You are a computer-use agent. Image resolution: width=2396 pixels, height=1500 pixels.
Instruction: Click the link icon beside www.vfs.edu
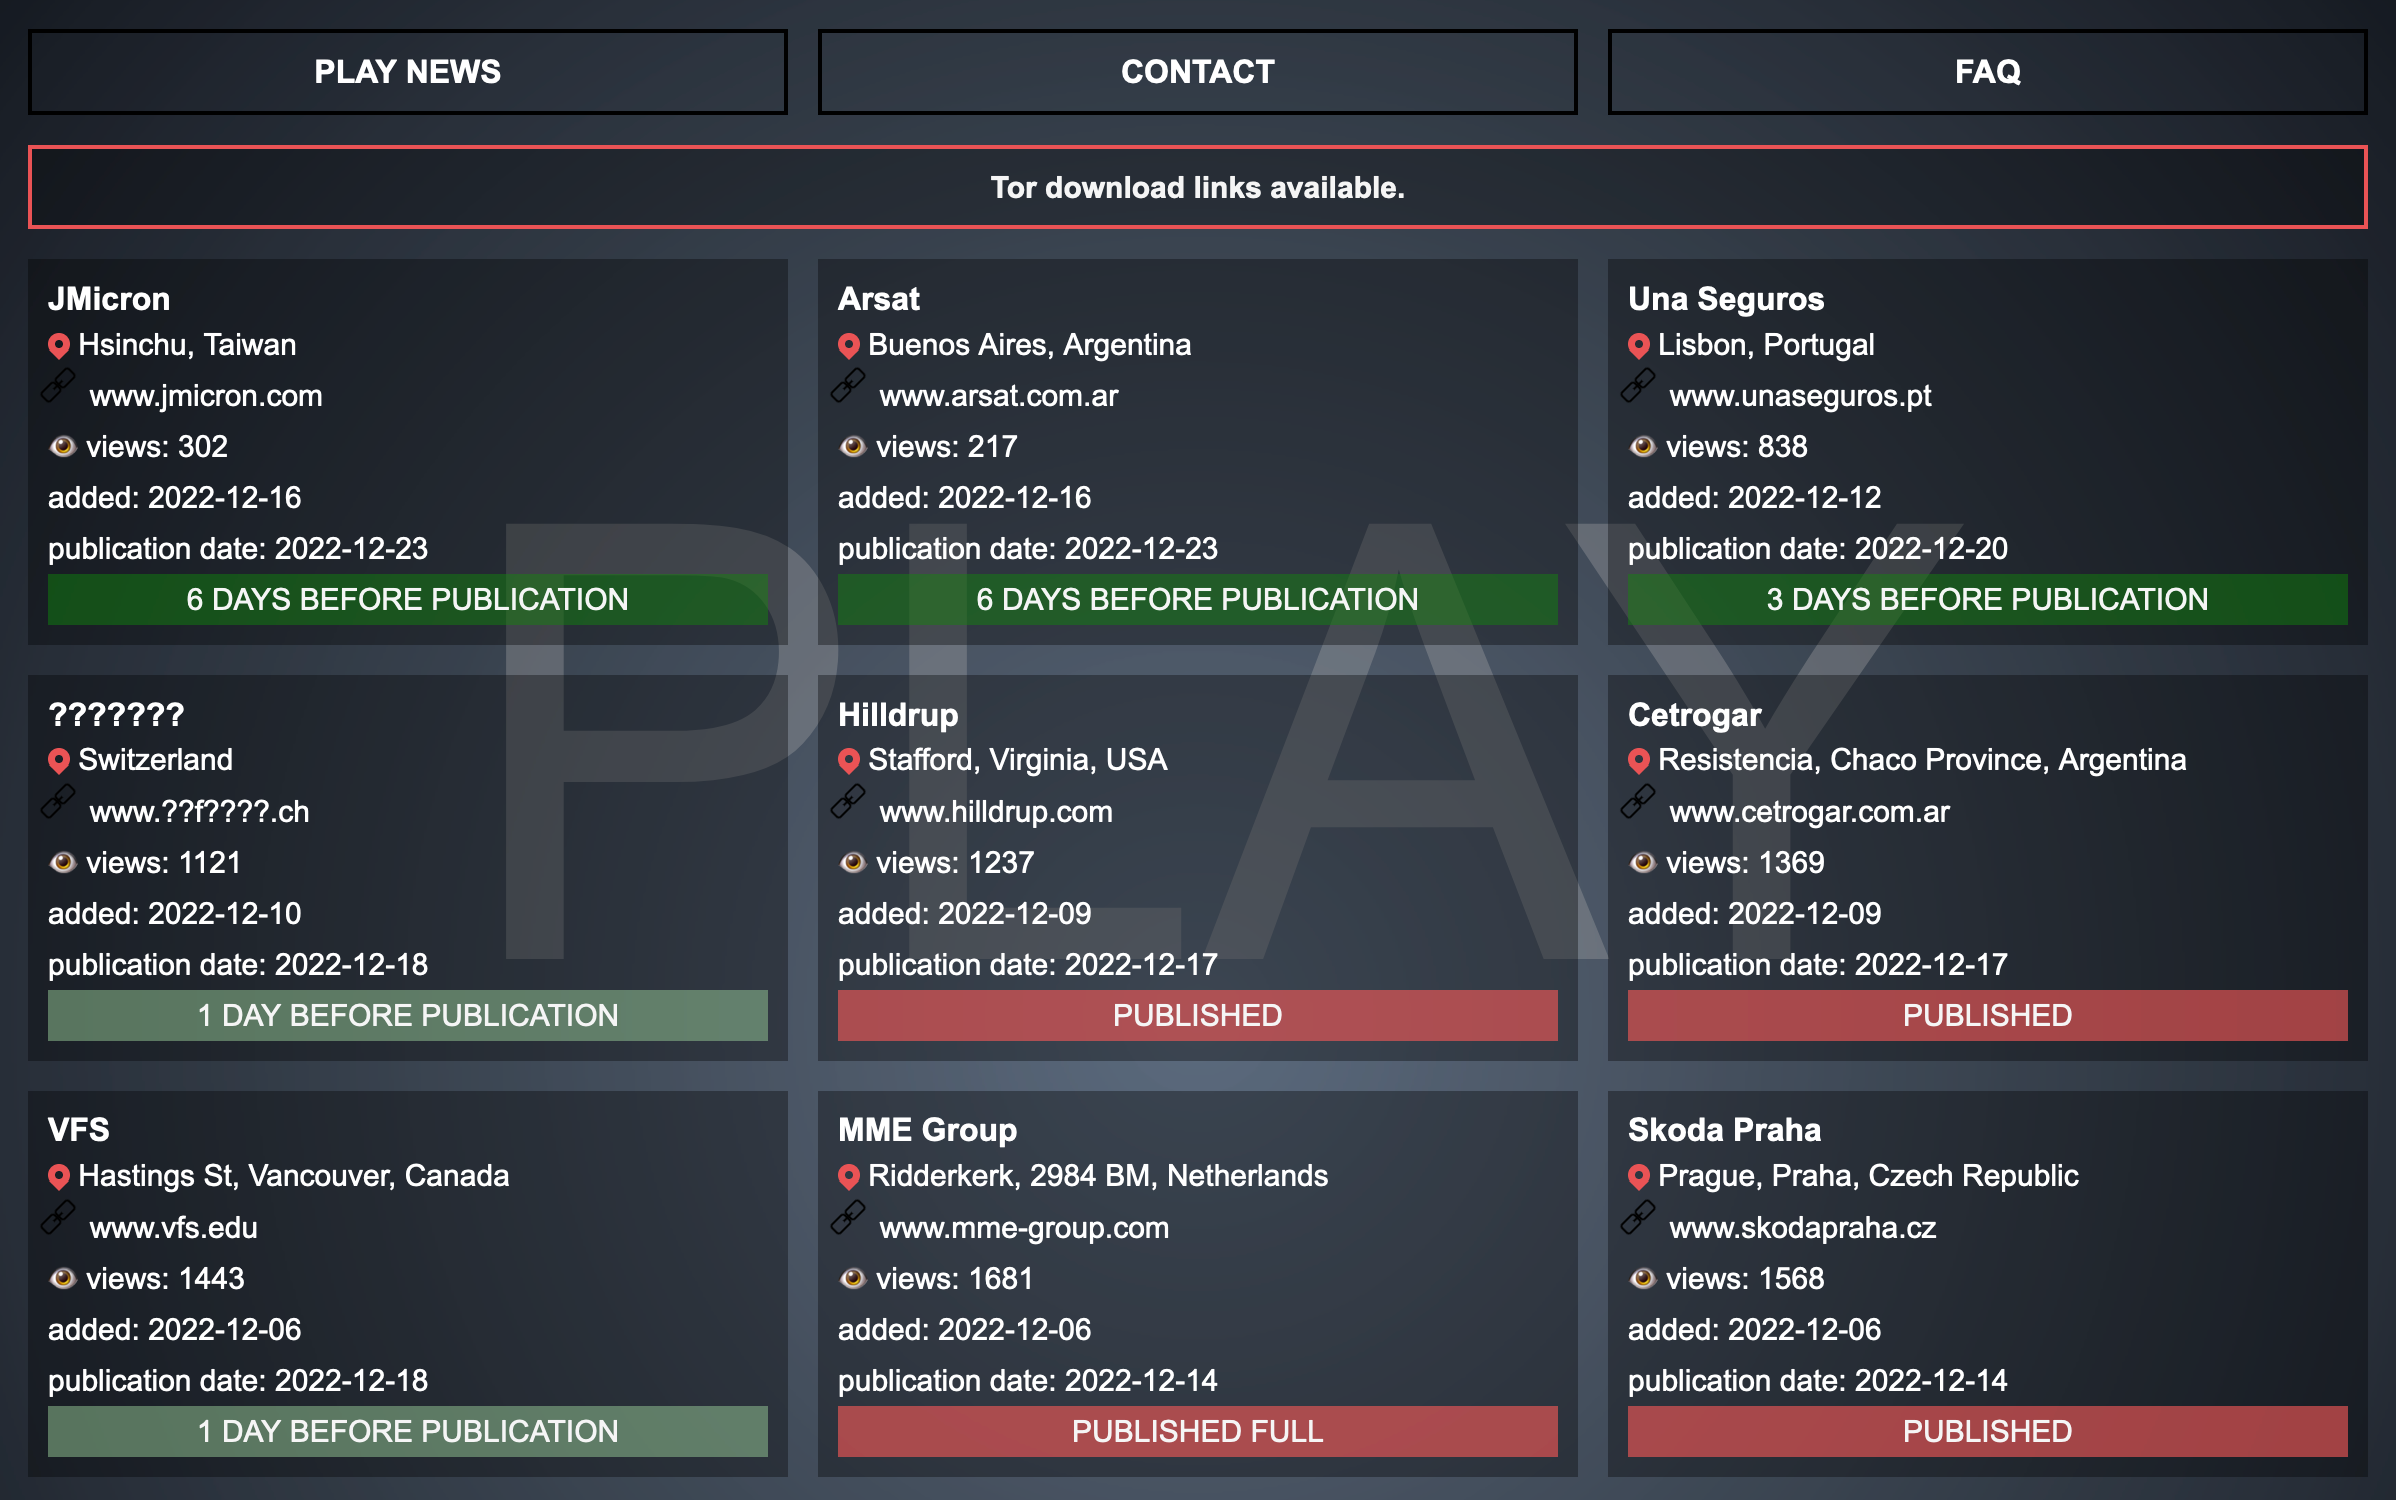(58, 1218)
